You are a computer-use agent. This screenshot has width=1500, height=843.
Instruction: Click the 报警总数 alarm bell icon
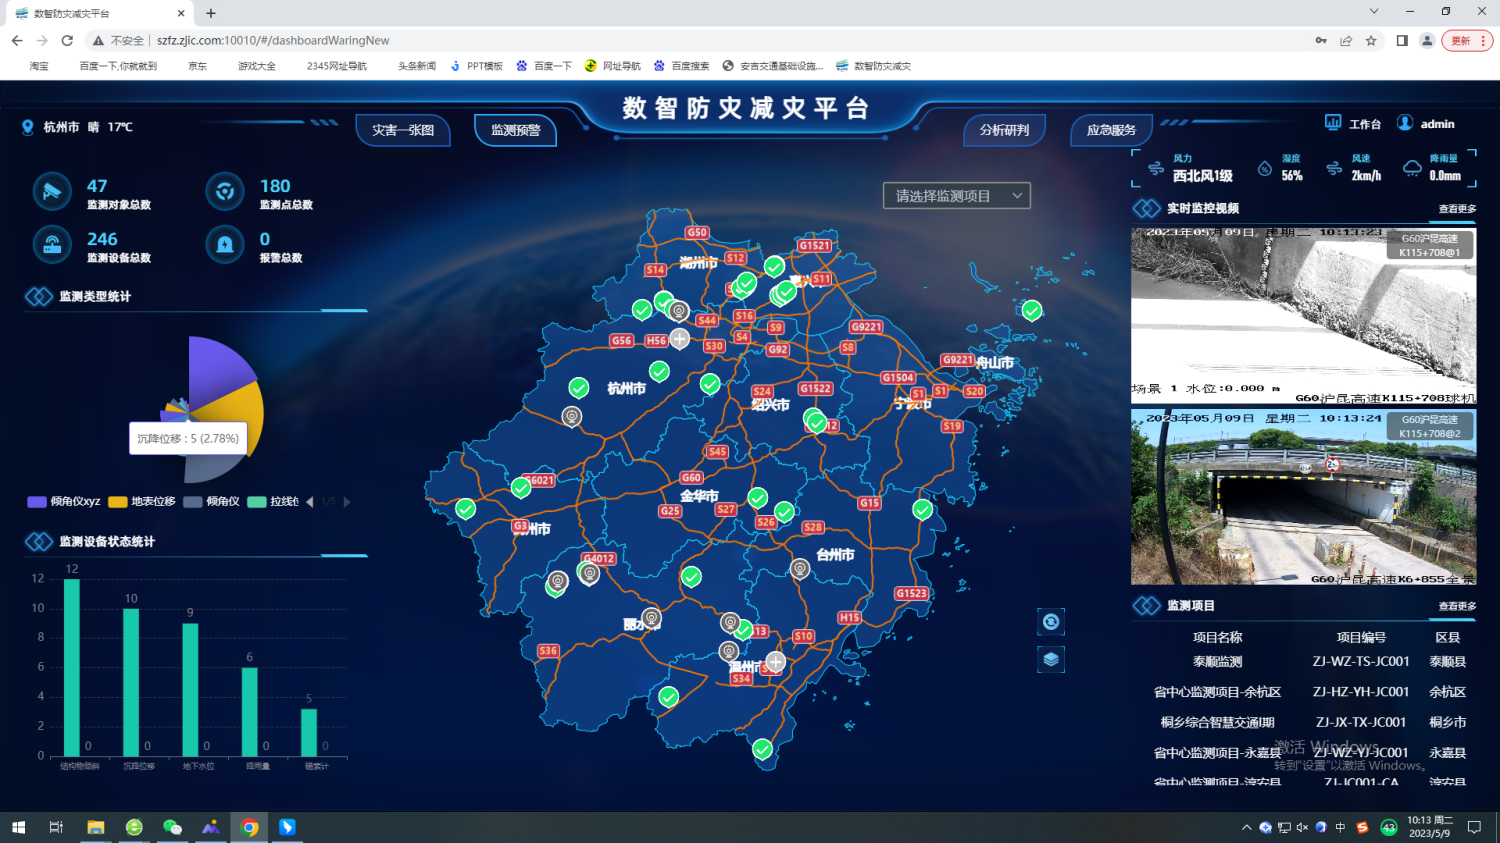(225, 244)
